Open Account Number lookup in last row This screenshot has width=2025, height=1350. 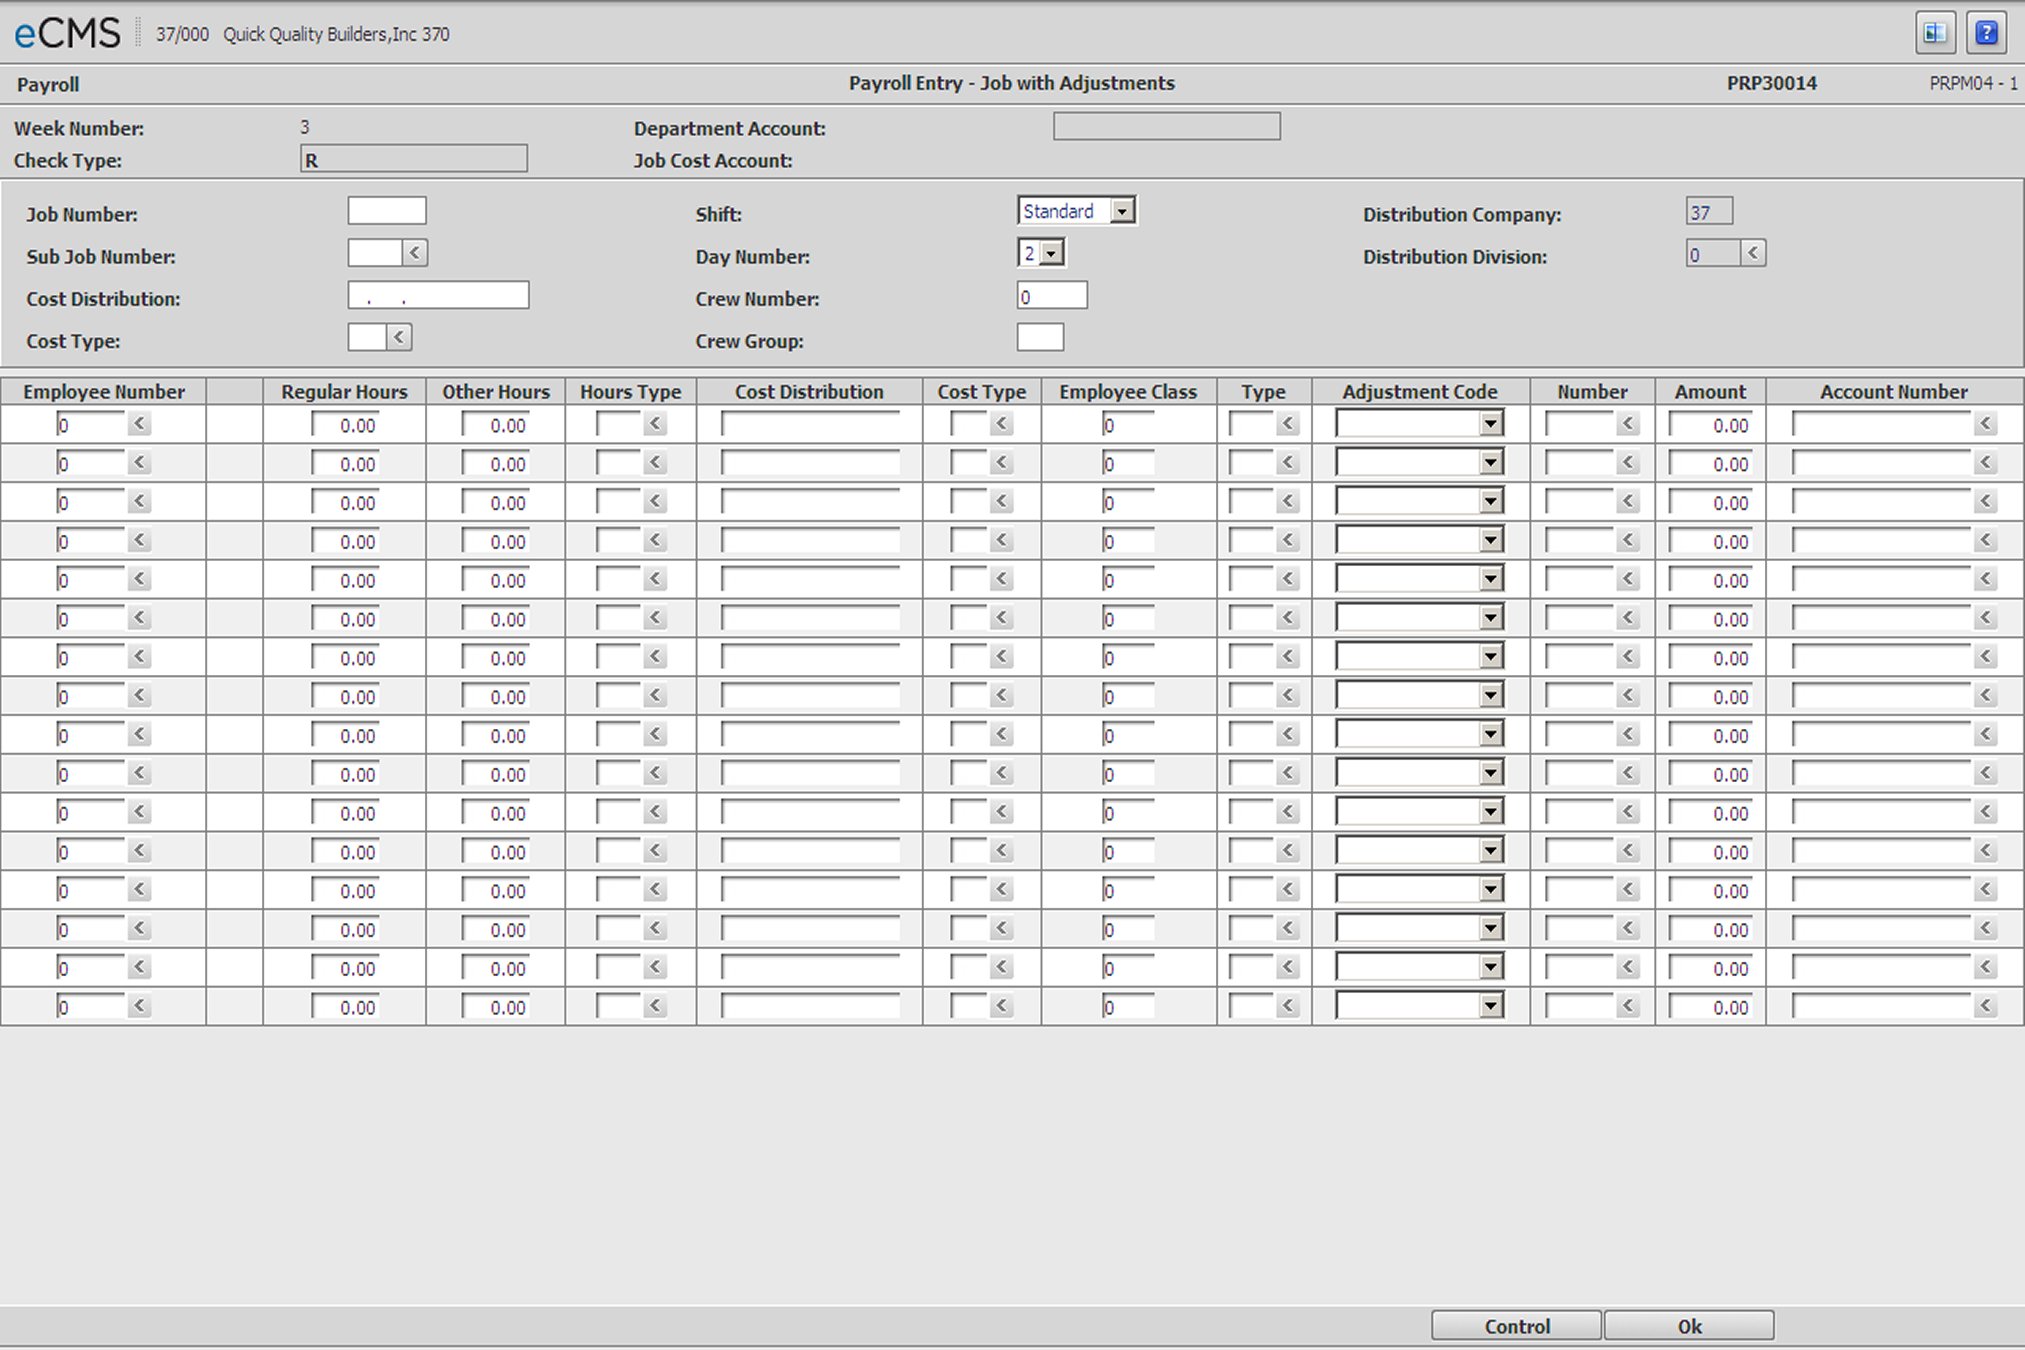[x=1986, y=1007]
